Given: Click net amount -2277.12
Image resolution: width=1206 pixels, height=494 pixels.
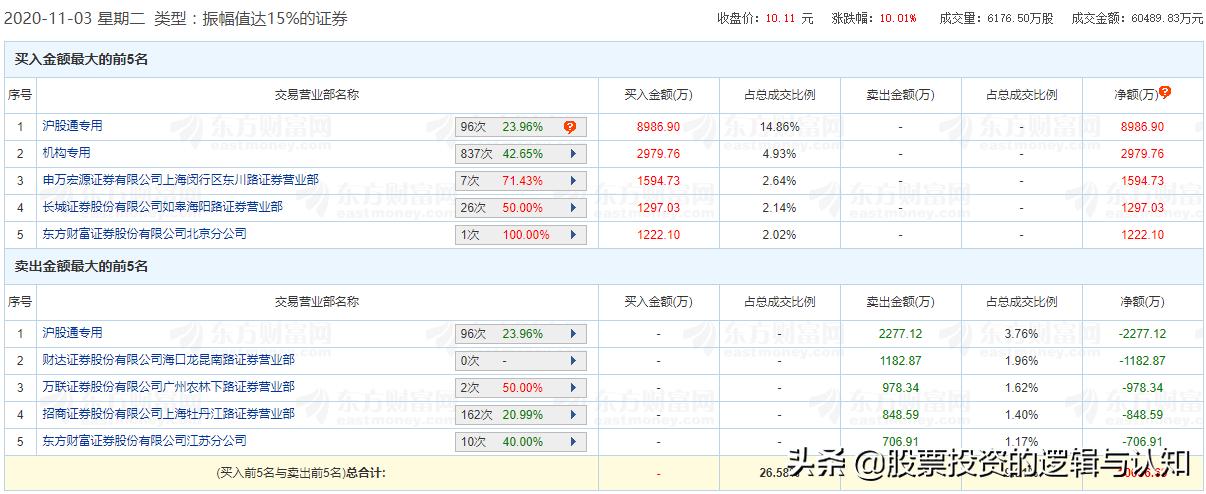Looking at the screenshot, I should (x=1142, y=334).
